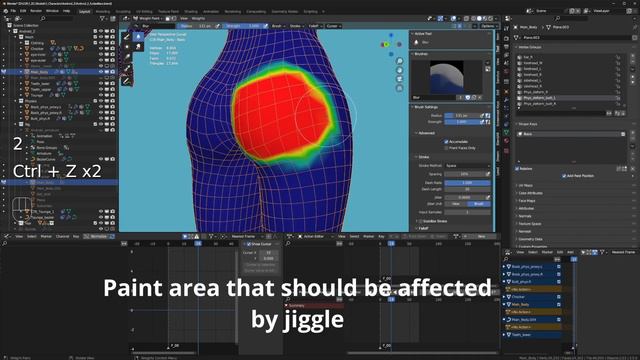This screenshot has width=640, height=360.
Task: Open the outliner filter funnel icon
Action: [x=102, y=18]
